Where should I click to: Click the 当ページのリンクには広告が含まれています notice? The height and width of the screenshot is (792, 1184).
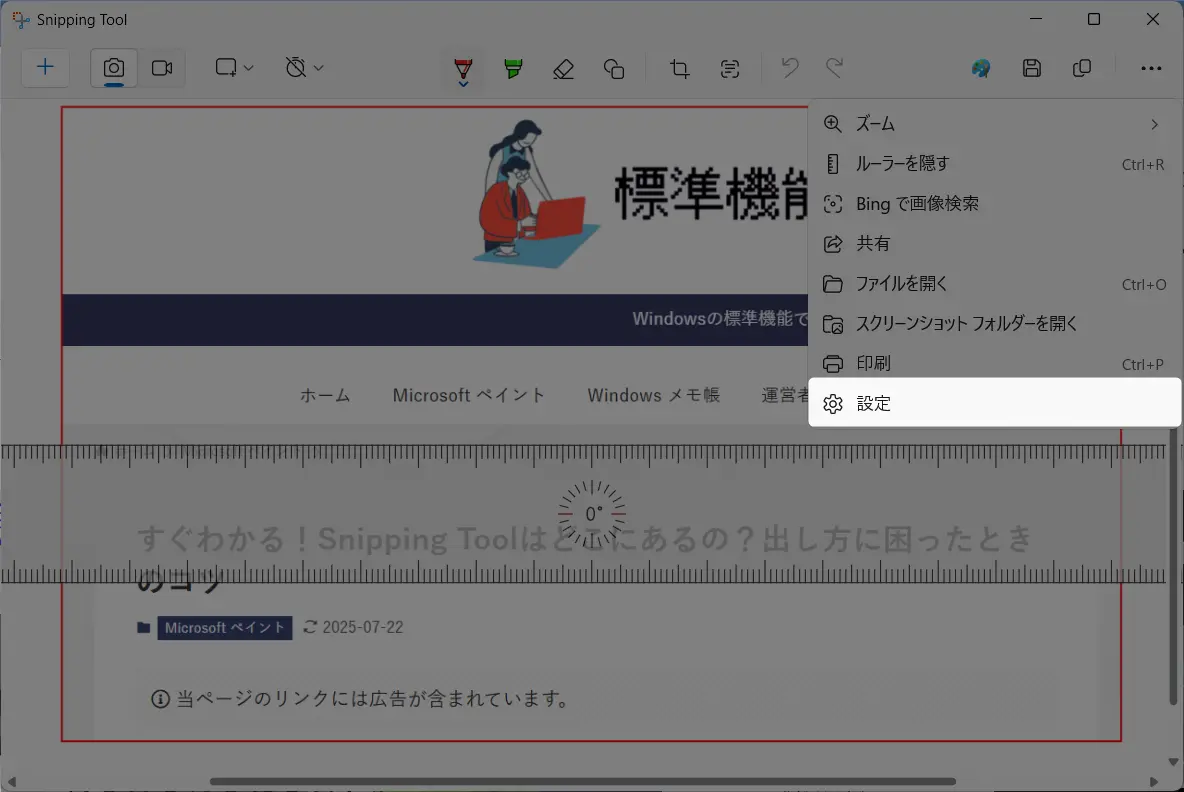click(373, 699)
